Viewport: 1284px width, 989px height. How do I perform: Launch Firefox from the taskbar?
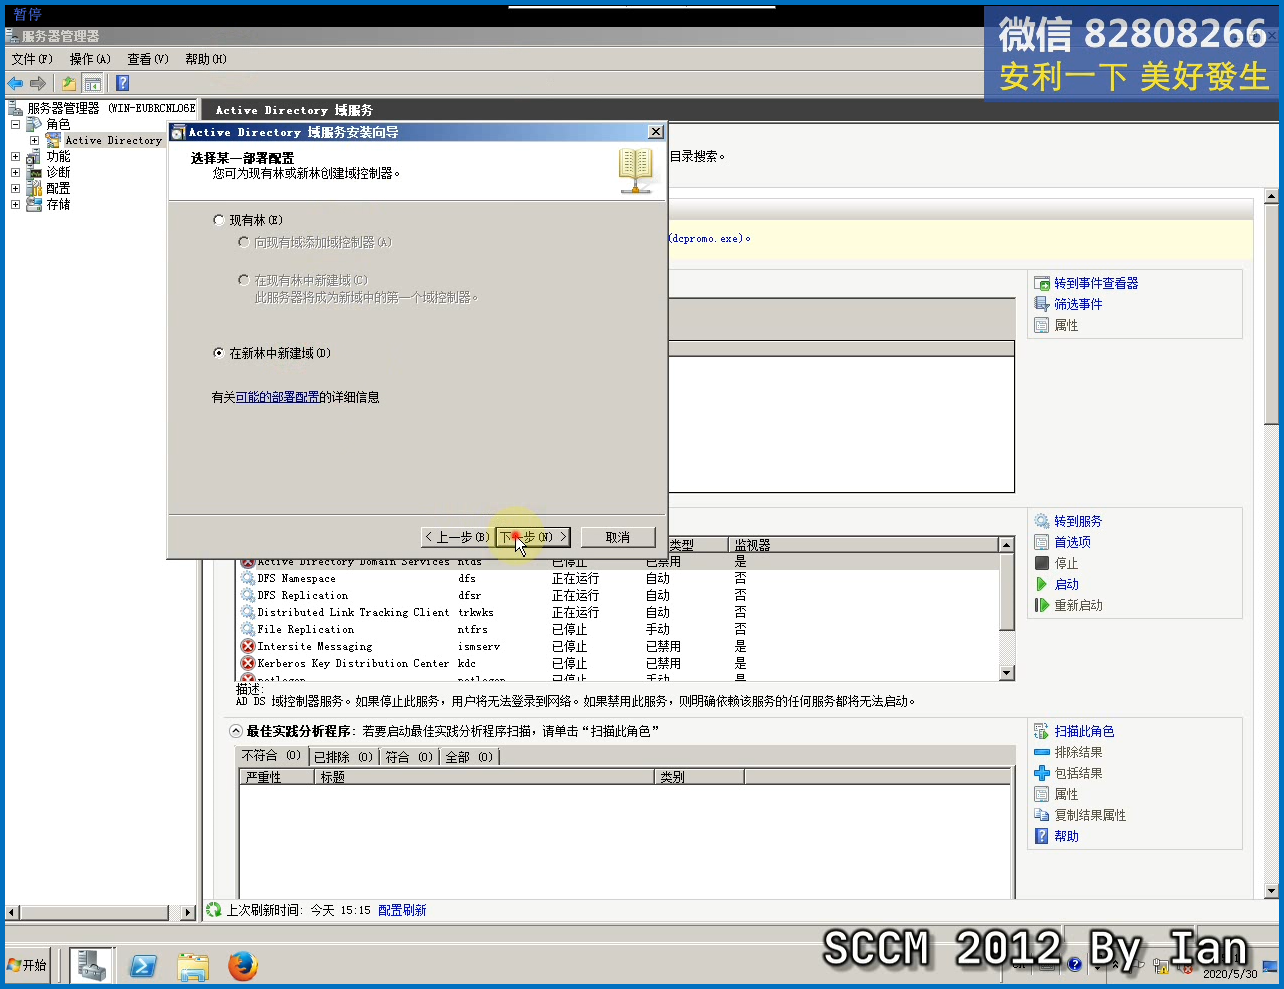[242, 965]
